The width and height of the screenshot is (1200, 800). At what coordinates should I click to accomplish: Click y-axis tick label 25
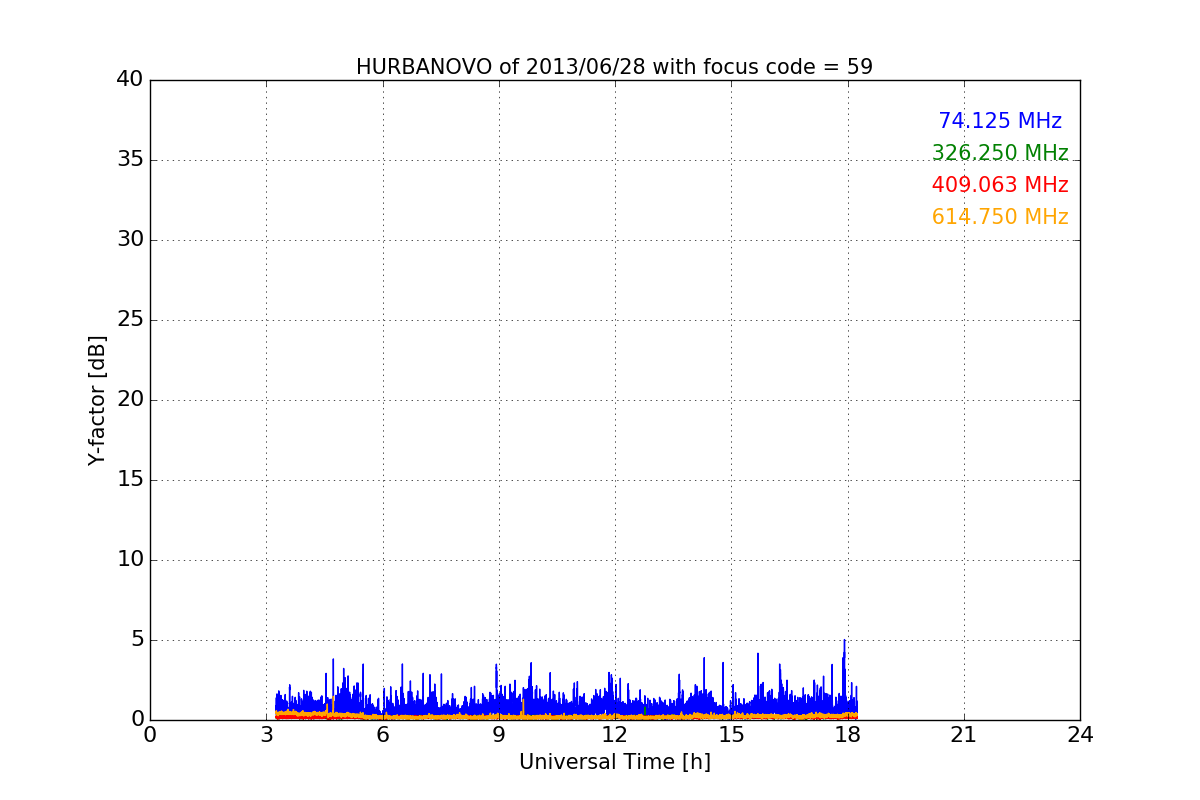click(x=130, y=320)
